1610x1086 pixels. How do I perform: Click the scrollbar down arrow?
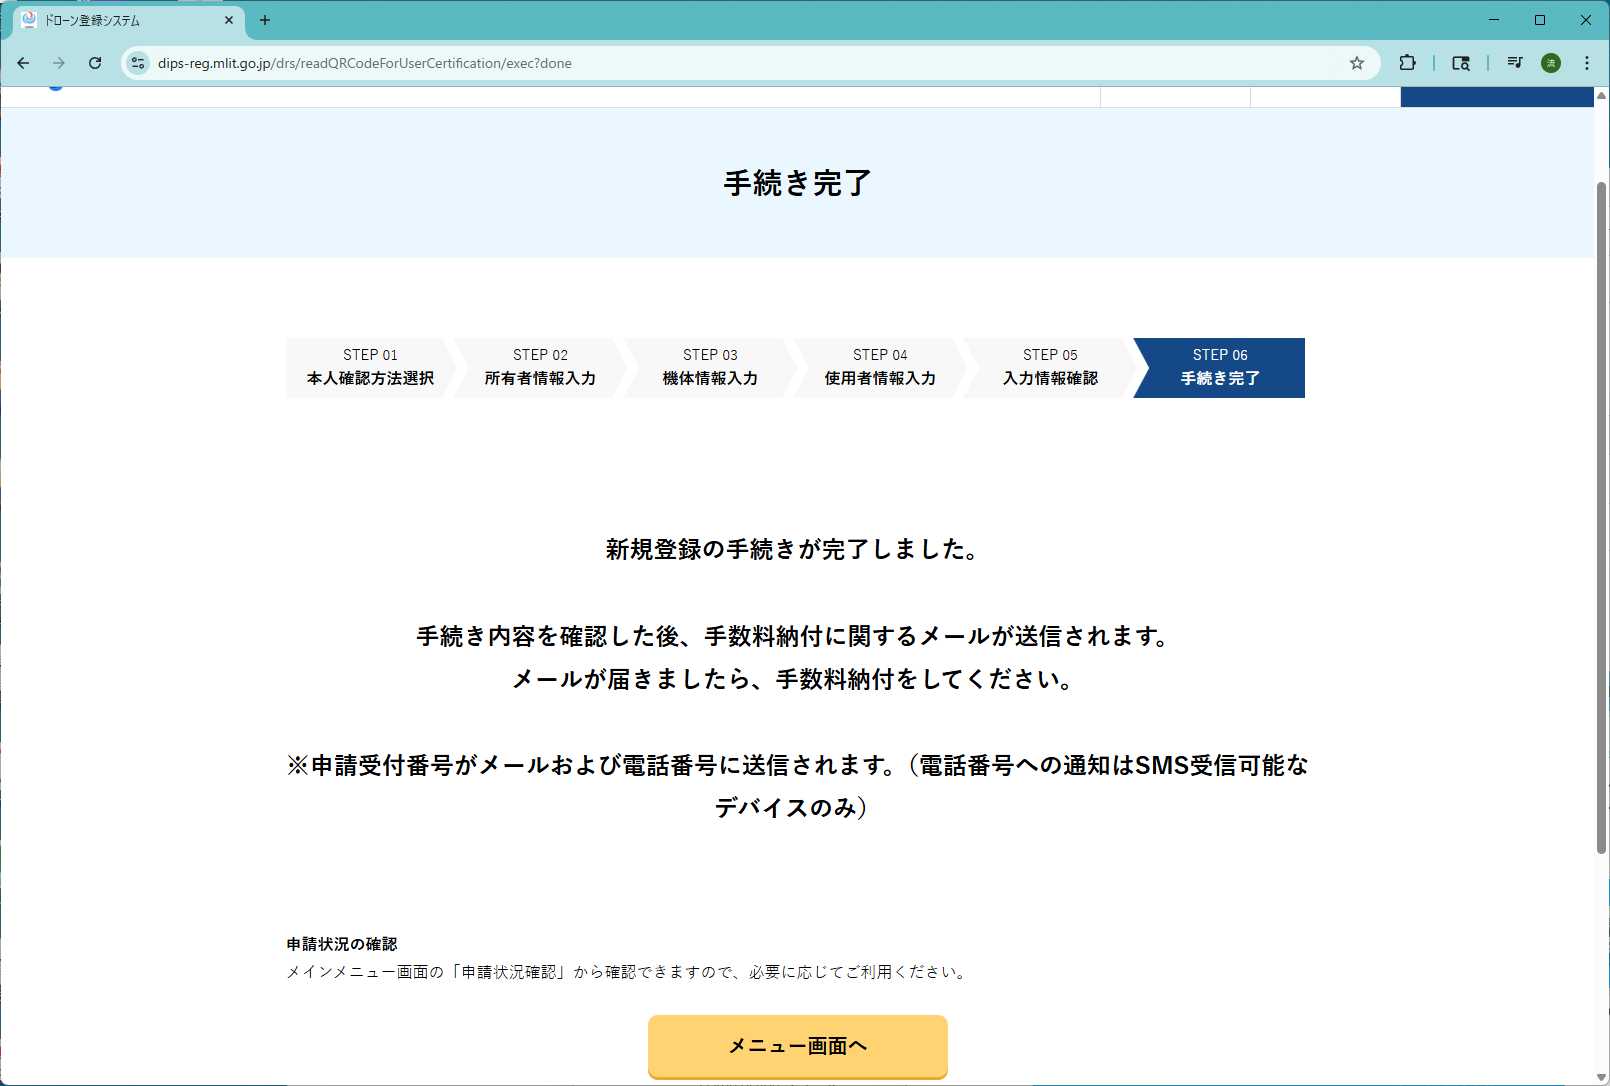[x=1601, y=1077]
